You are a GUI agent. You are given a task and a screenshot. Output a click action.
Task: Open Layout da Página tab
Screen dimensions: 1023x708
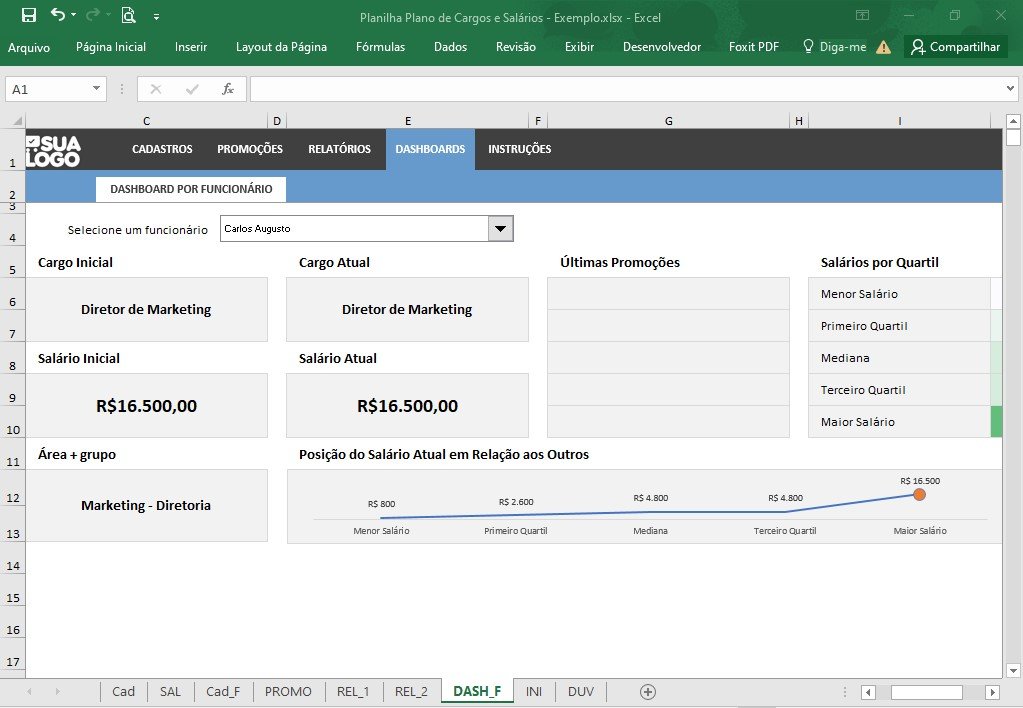[x=281, y=47]
